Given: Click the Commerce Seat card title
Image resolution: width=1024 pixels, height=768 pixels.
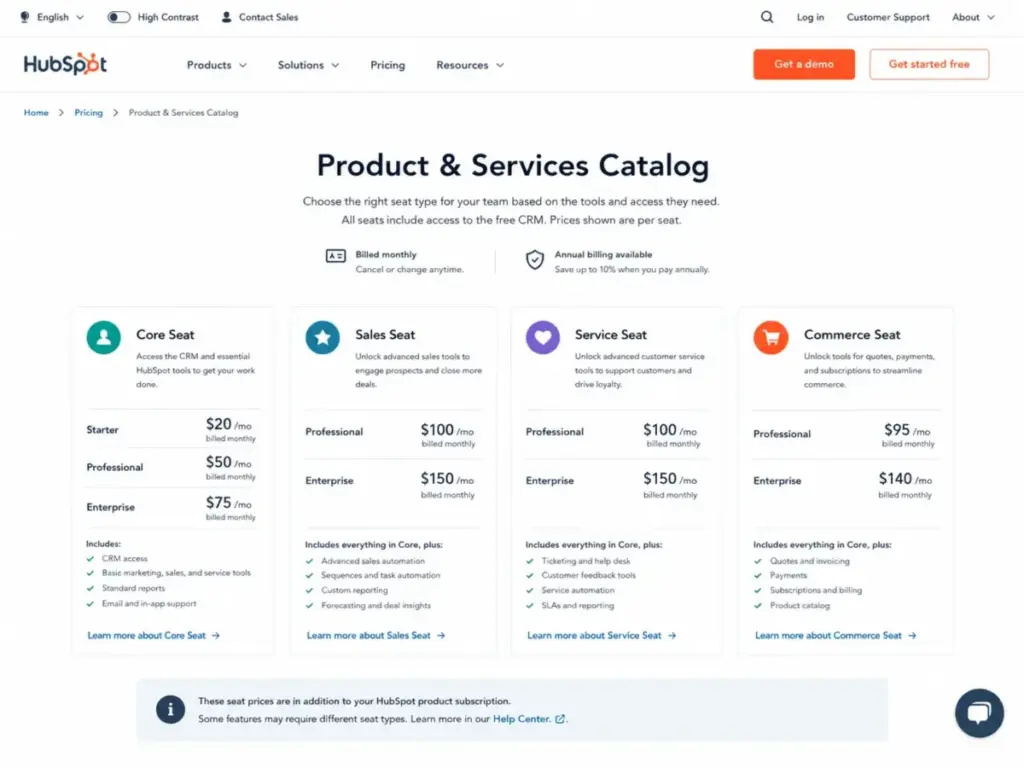Looking at the screenshot, I should (852, 334).
